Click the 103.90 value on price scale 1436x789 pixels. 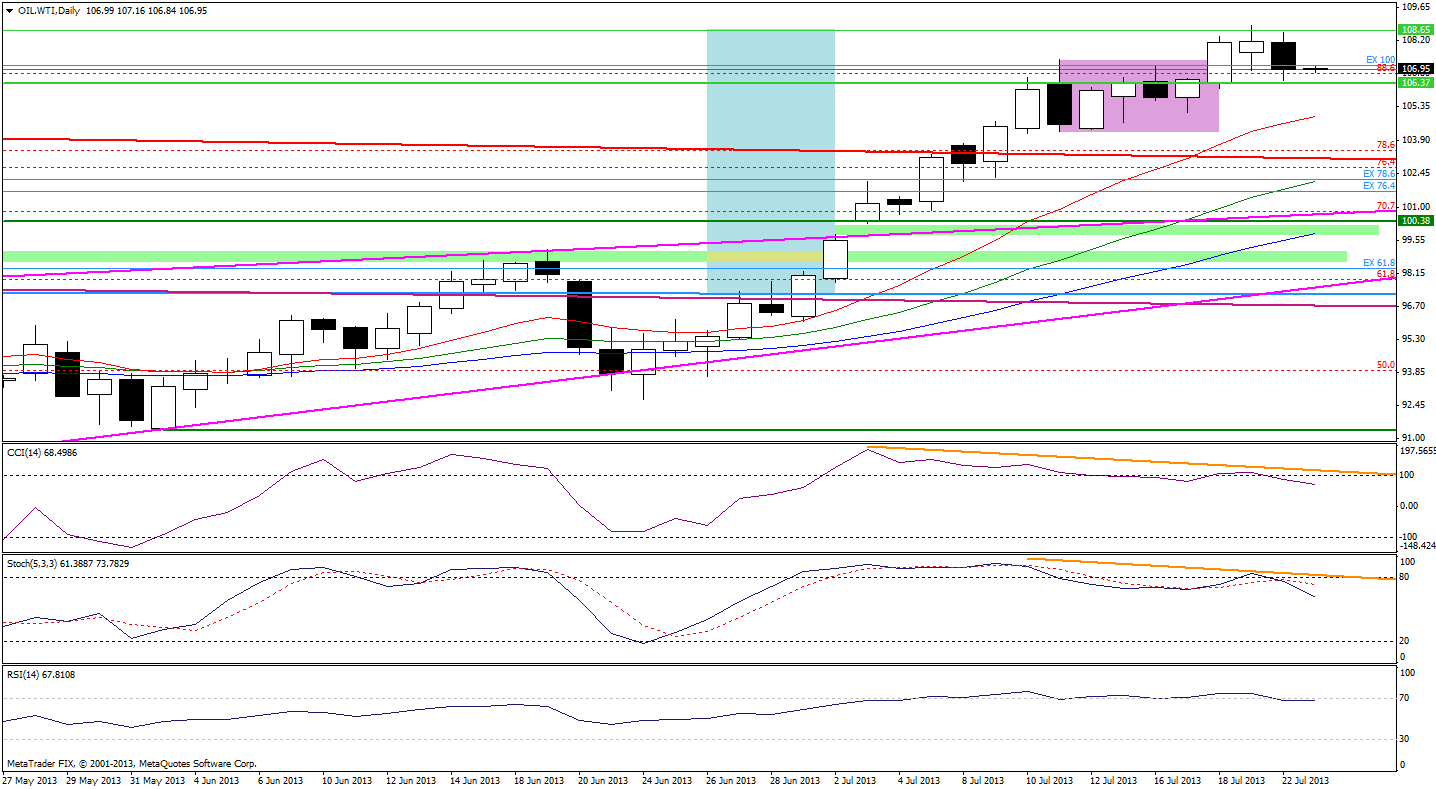pos(1415,139)
